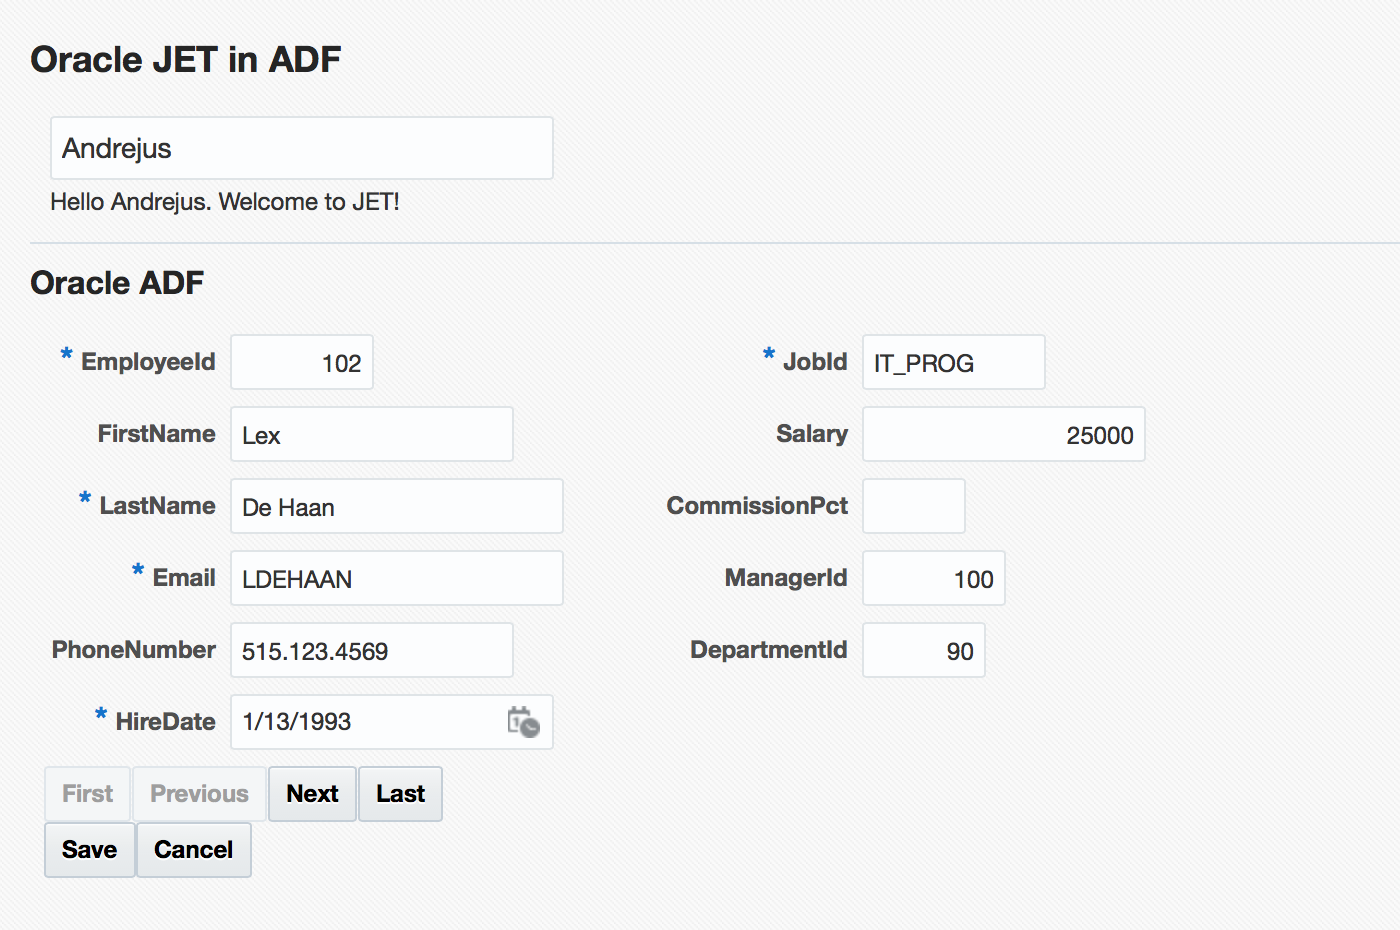The image size is (1400, 930).
Task: Click the Cancel button
Action: pyautogui.click(x=193, y=849)
